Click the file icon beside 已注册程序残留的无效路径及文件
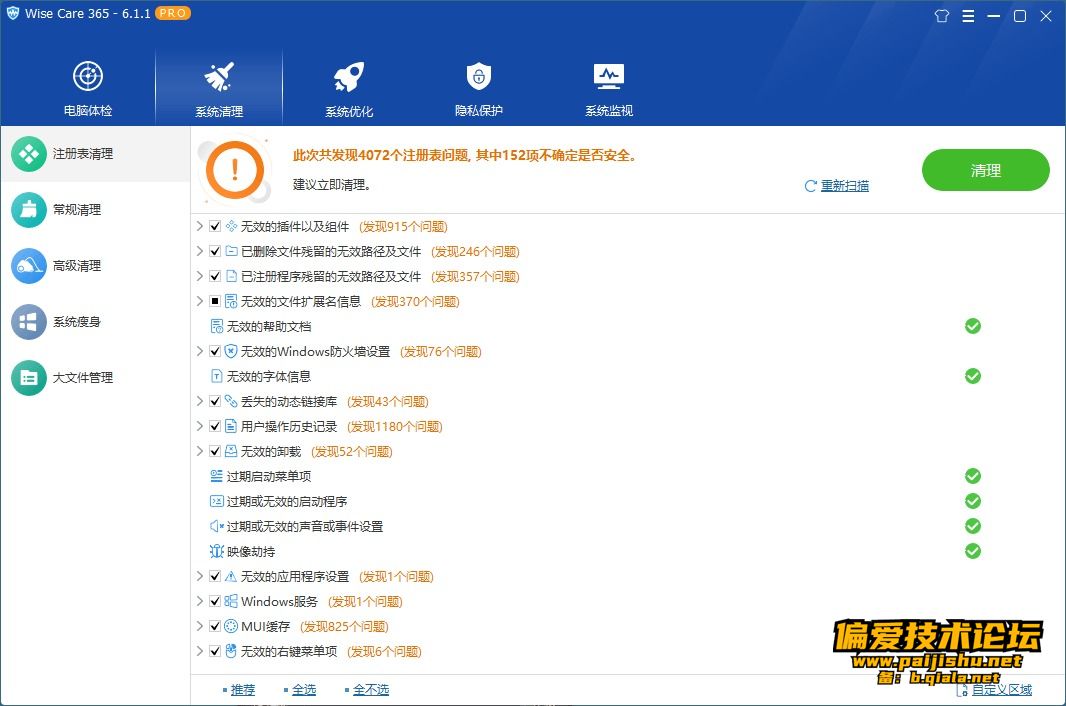This screenshot has height=706, width=1066. coord(231,276)
